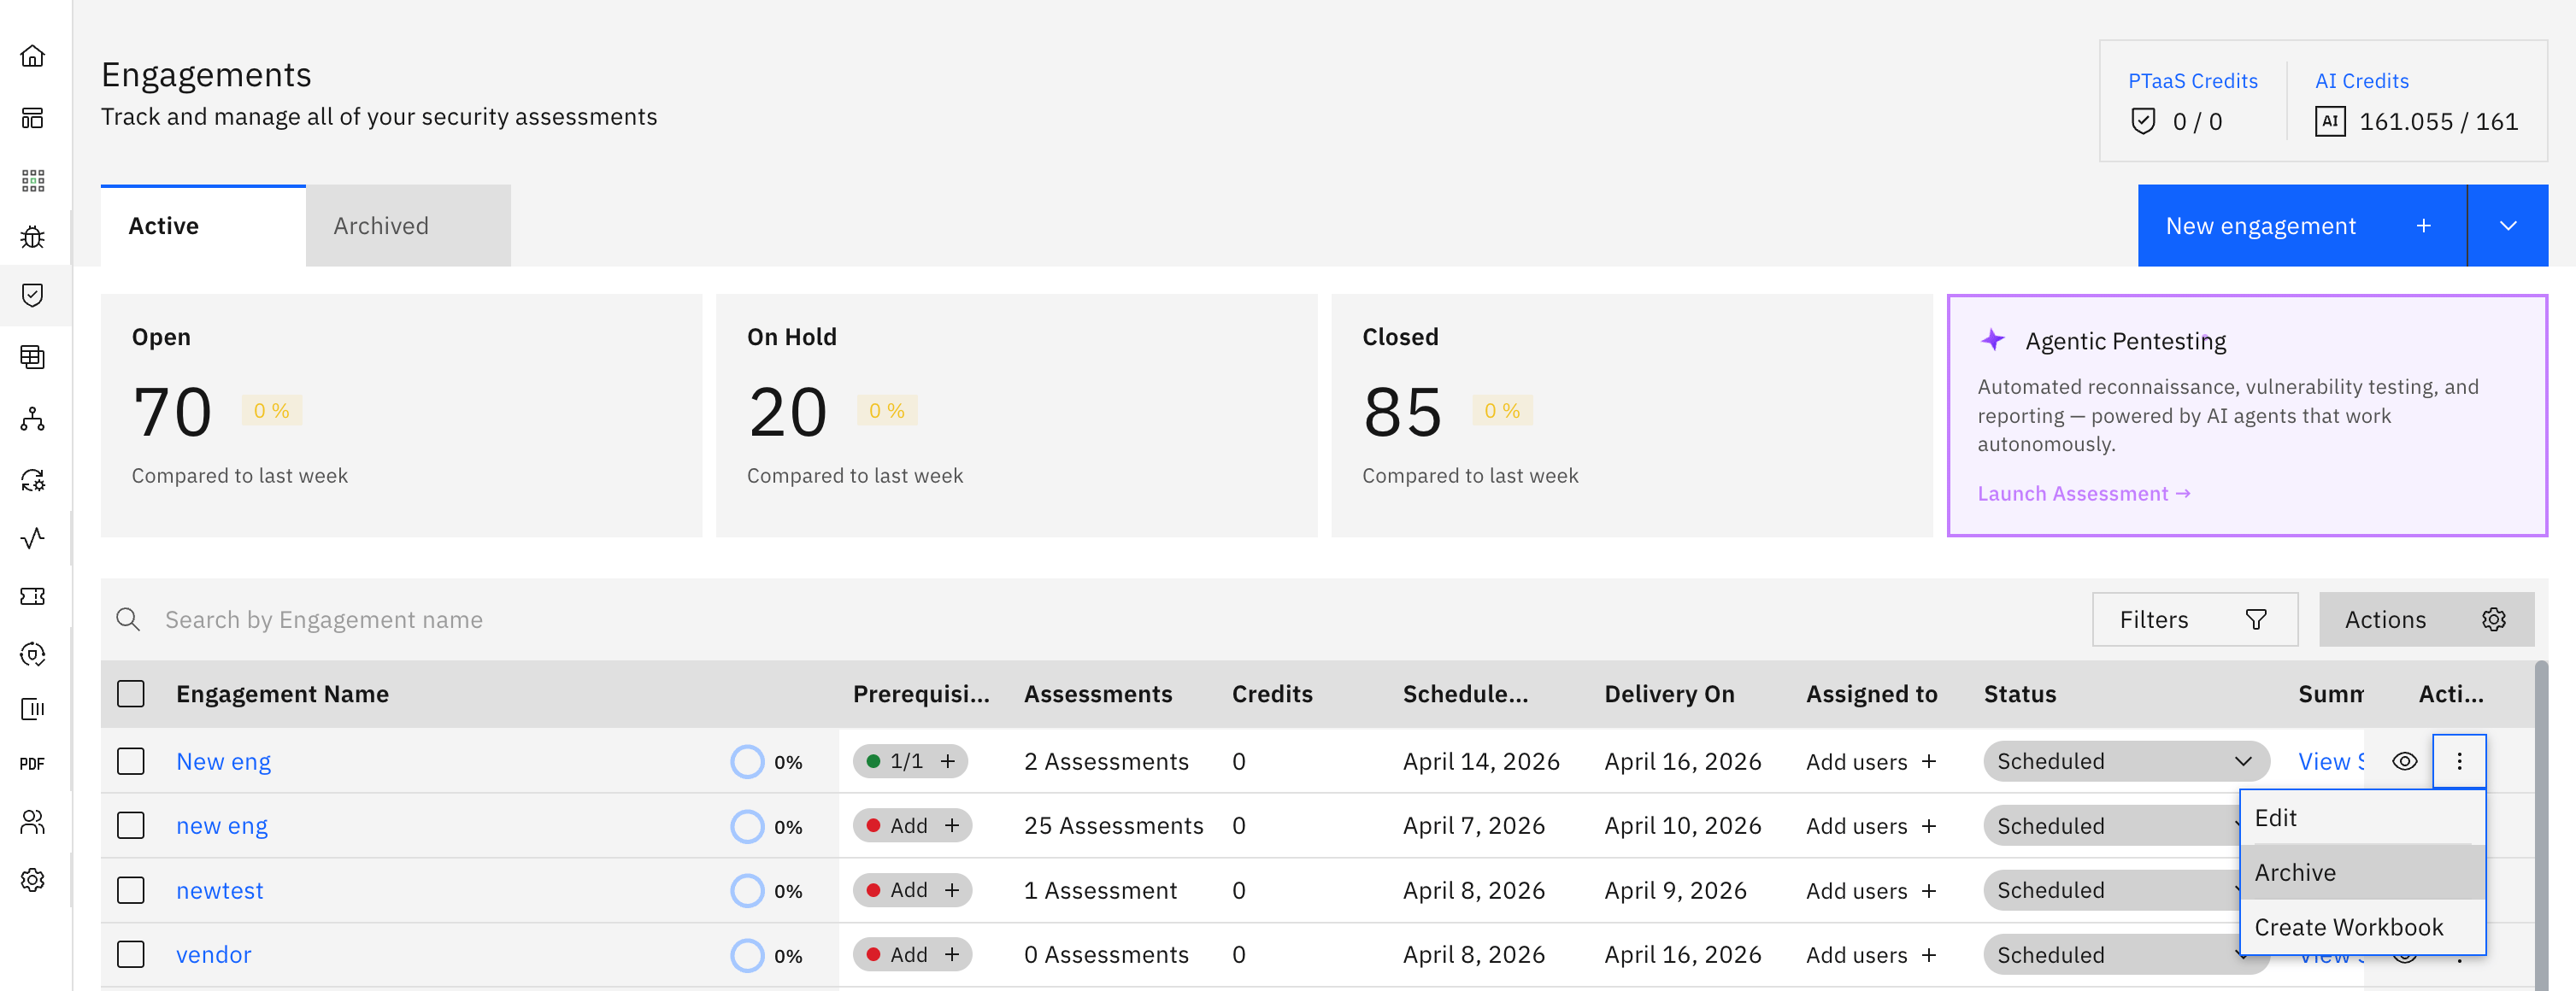Open the Actions settings dropdown
Screen dimensions: 2576x991
(x=2426, y=620)
